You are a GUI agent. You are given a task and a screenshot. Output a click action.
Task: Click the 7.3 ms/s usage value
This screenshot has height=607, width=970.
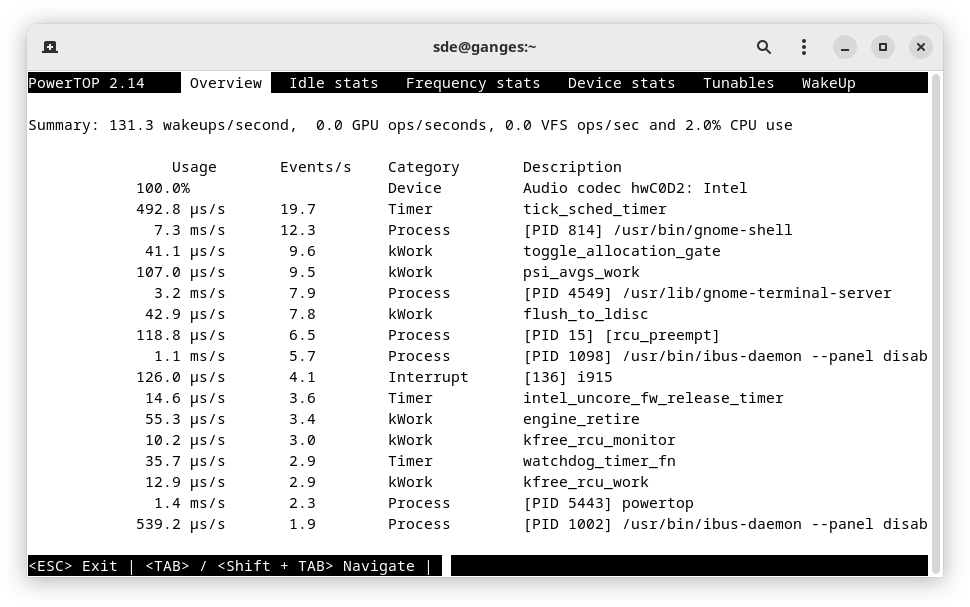[189, 230]
